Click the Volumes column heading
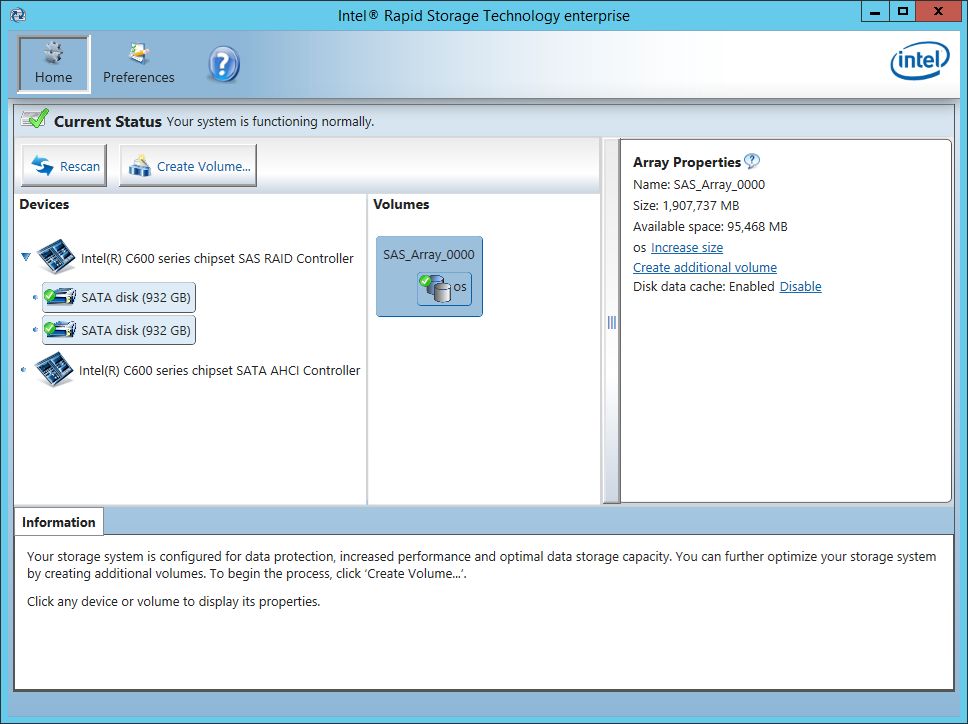This screenshot has width=968, height=724. coord(401,204)
